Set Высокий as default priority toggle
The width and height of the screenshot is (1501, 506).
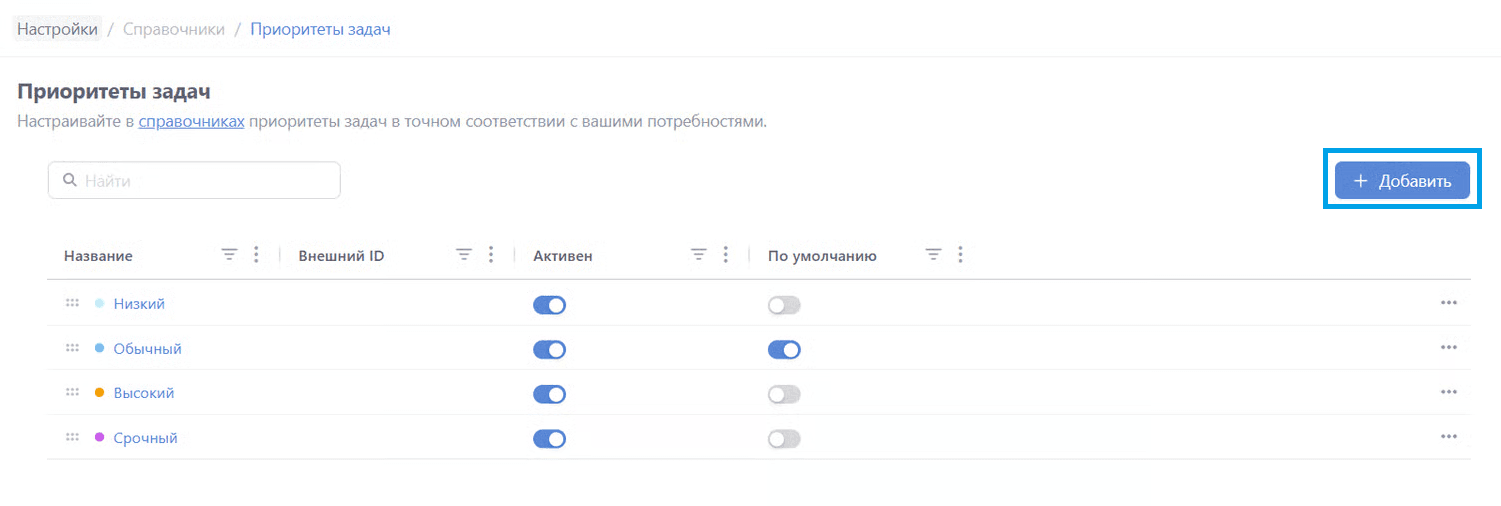784,394
